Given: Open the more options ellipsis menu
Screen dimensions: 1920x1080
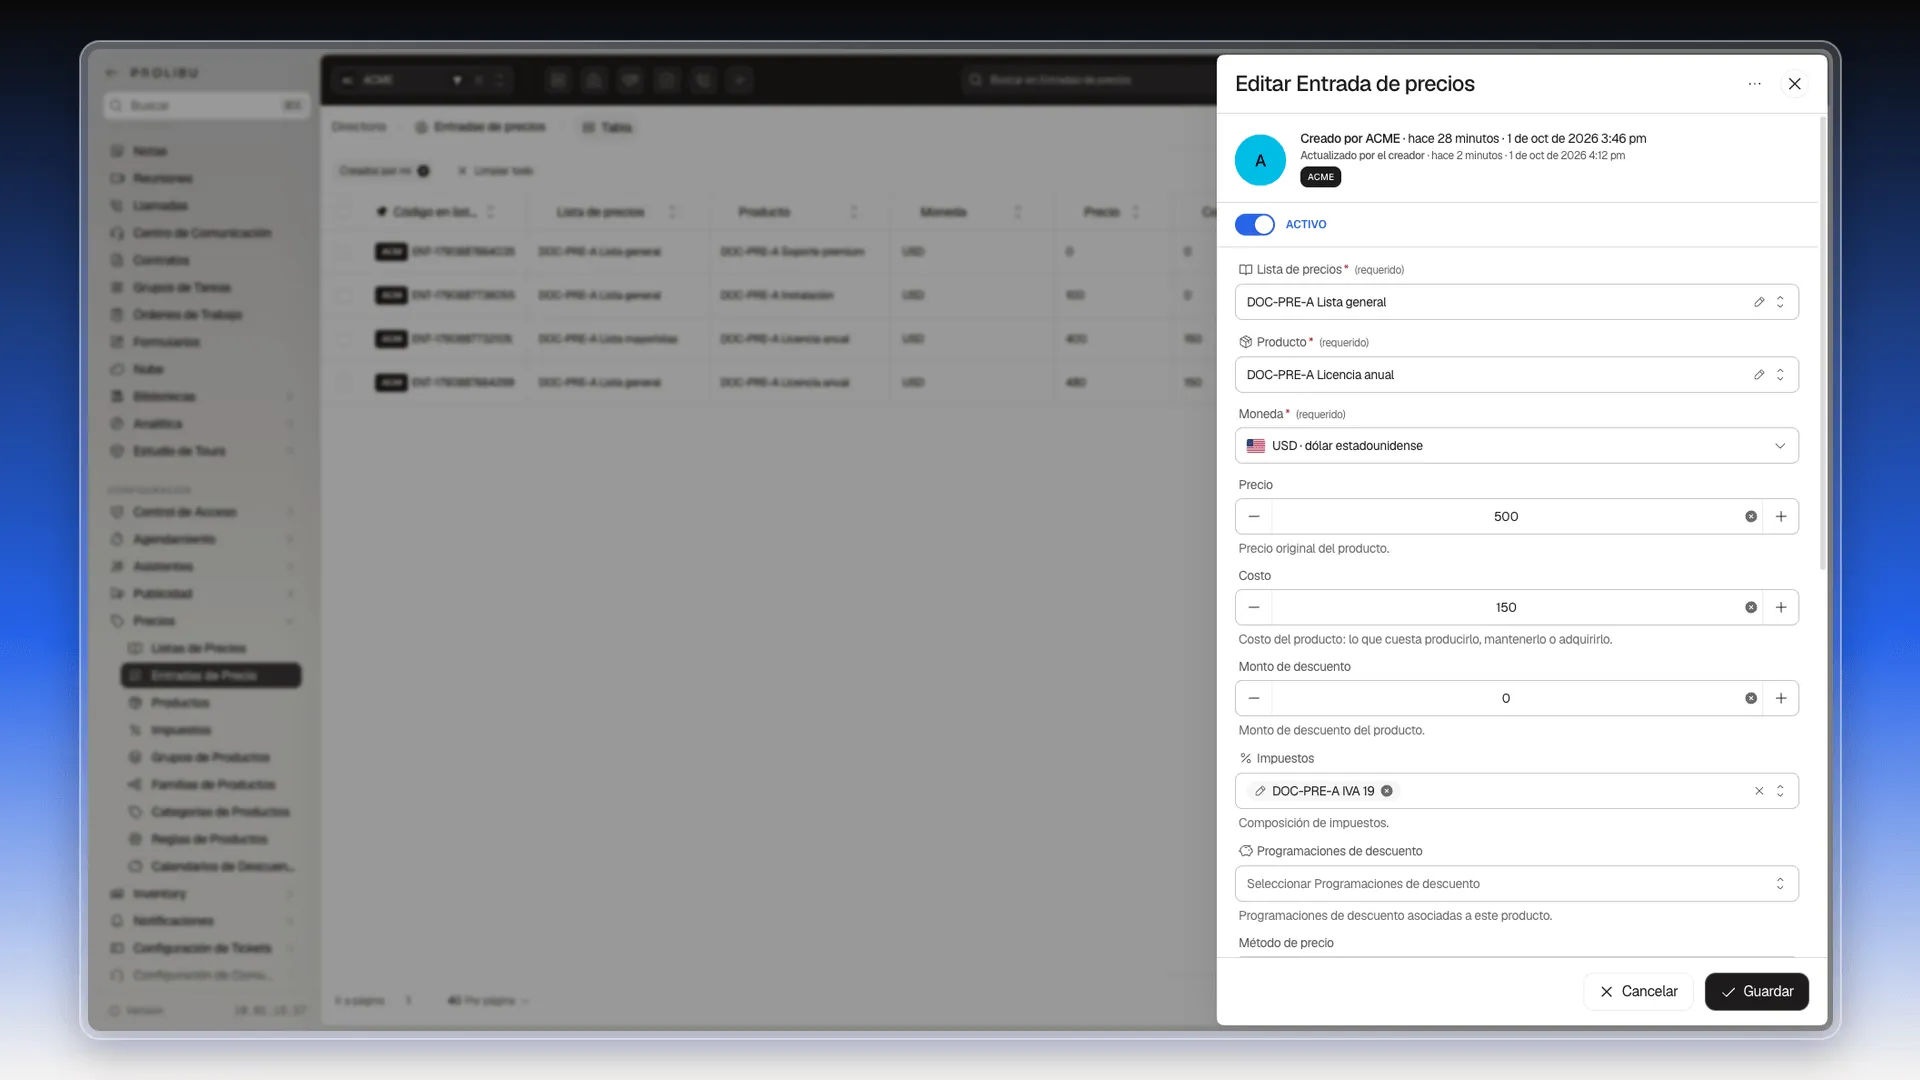Looking at the screenshot, I should click(x=1754, y=84).
